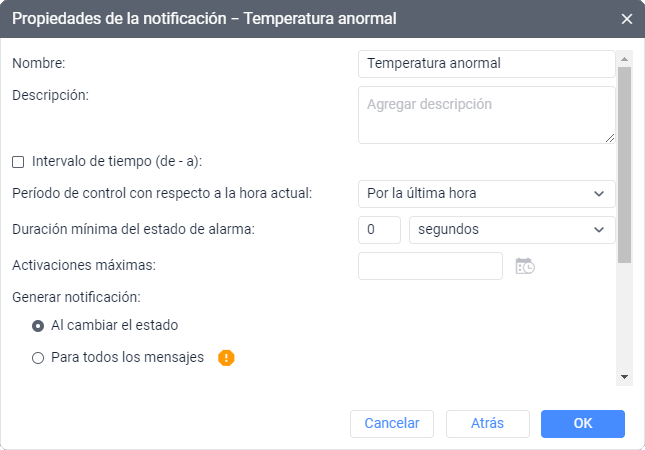The image size is (645, 450).
Task: Select Al cambiar el estado option
Action: (x=38, y=325)
